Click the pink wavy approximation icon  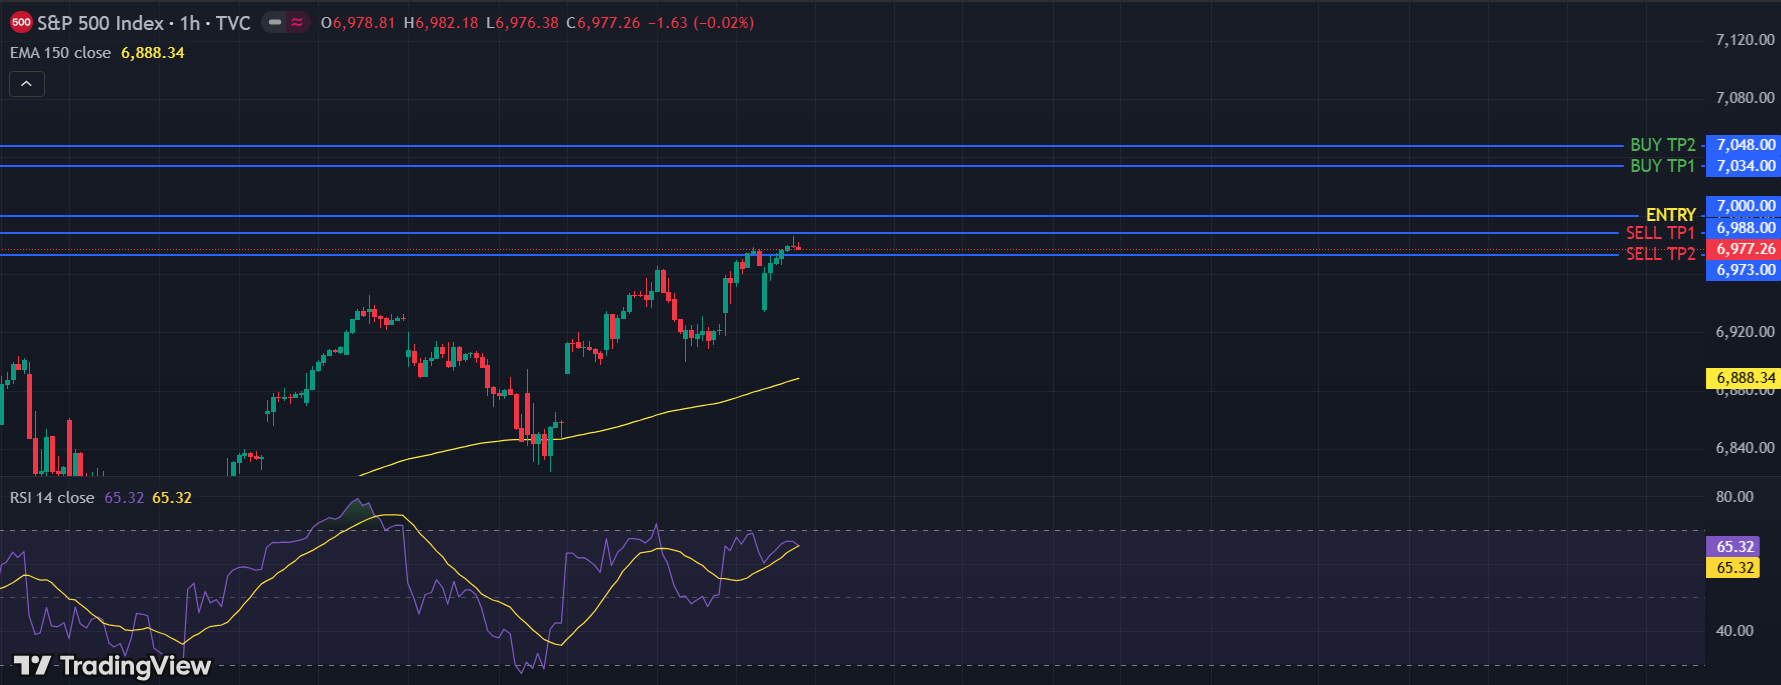[x=297, y=22]
